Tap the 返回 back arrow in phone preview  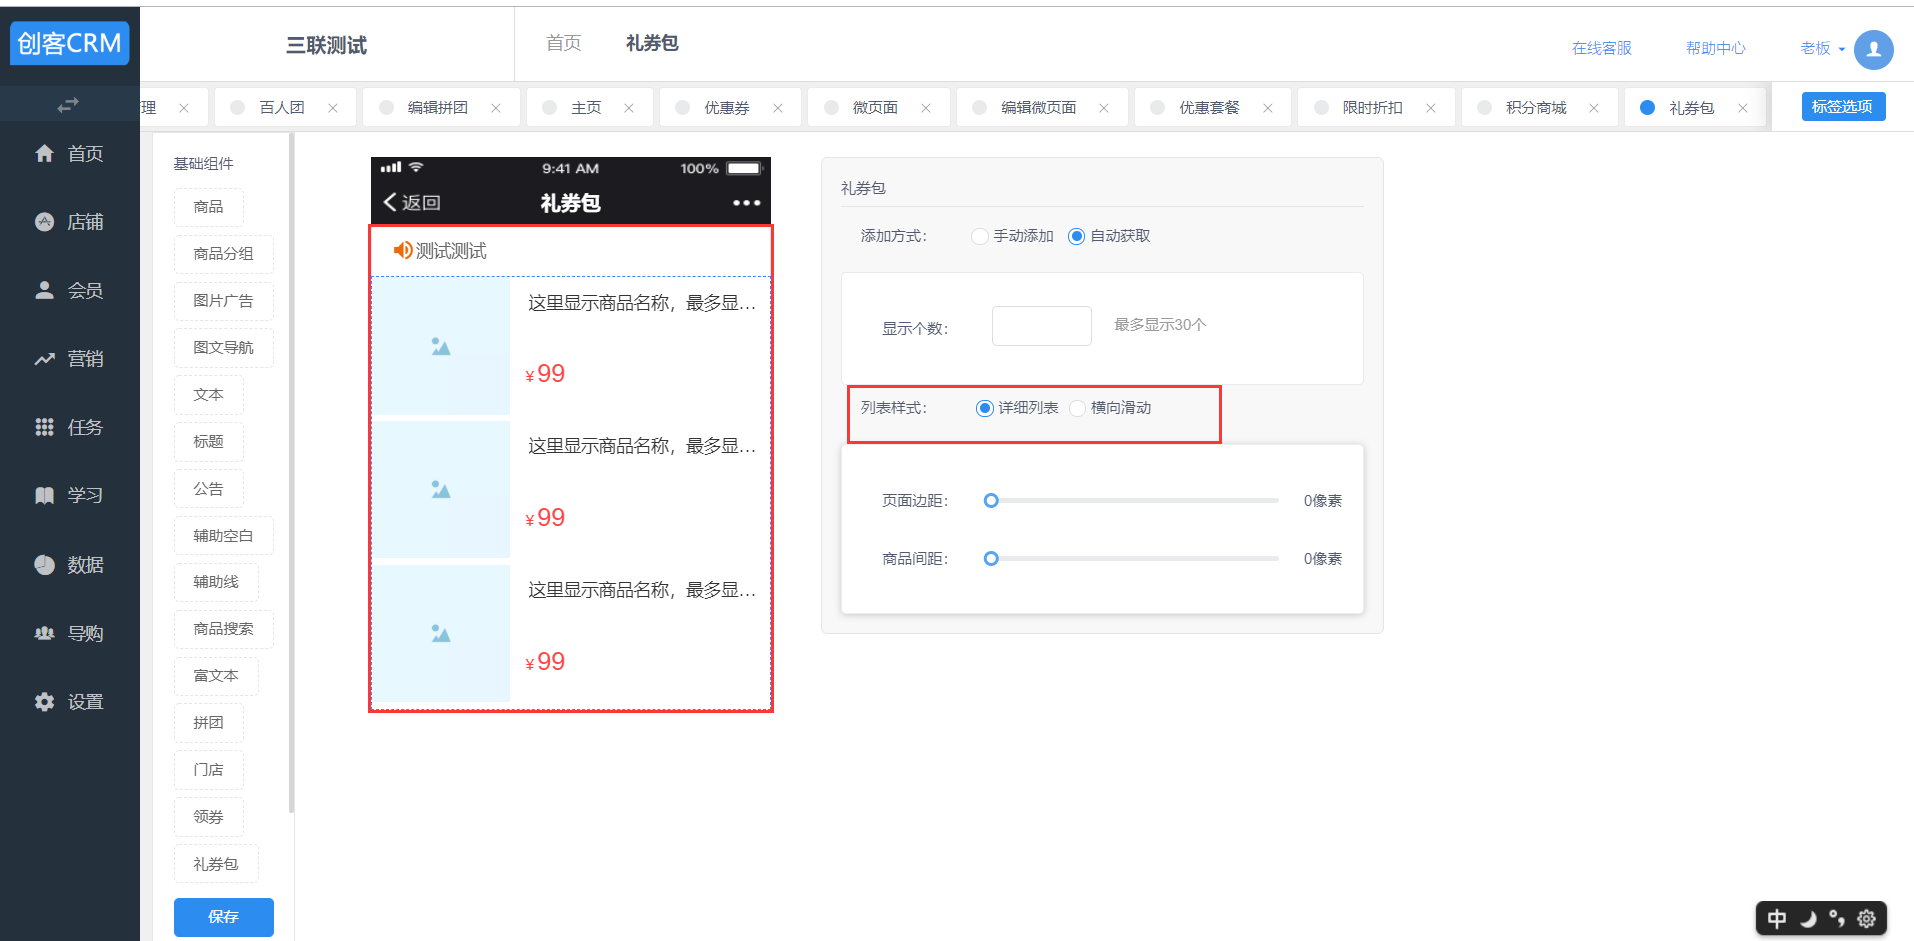(x=390, y=202)
